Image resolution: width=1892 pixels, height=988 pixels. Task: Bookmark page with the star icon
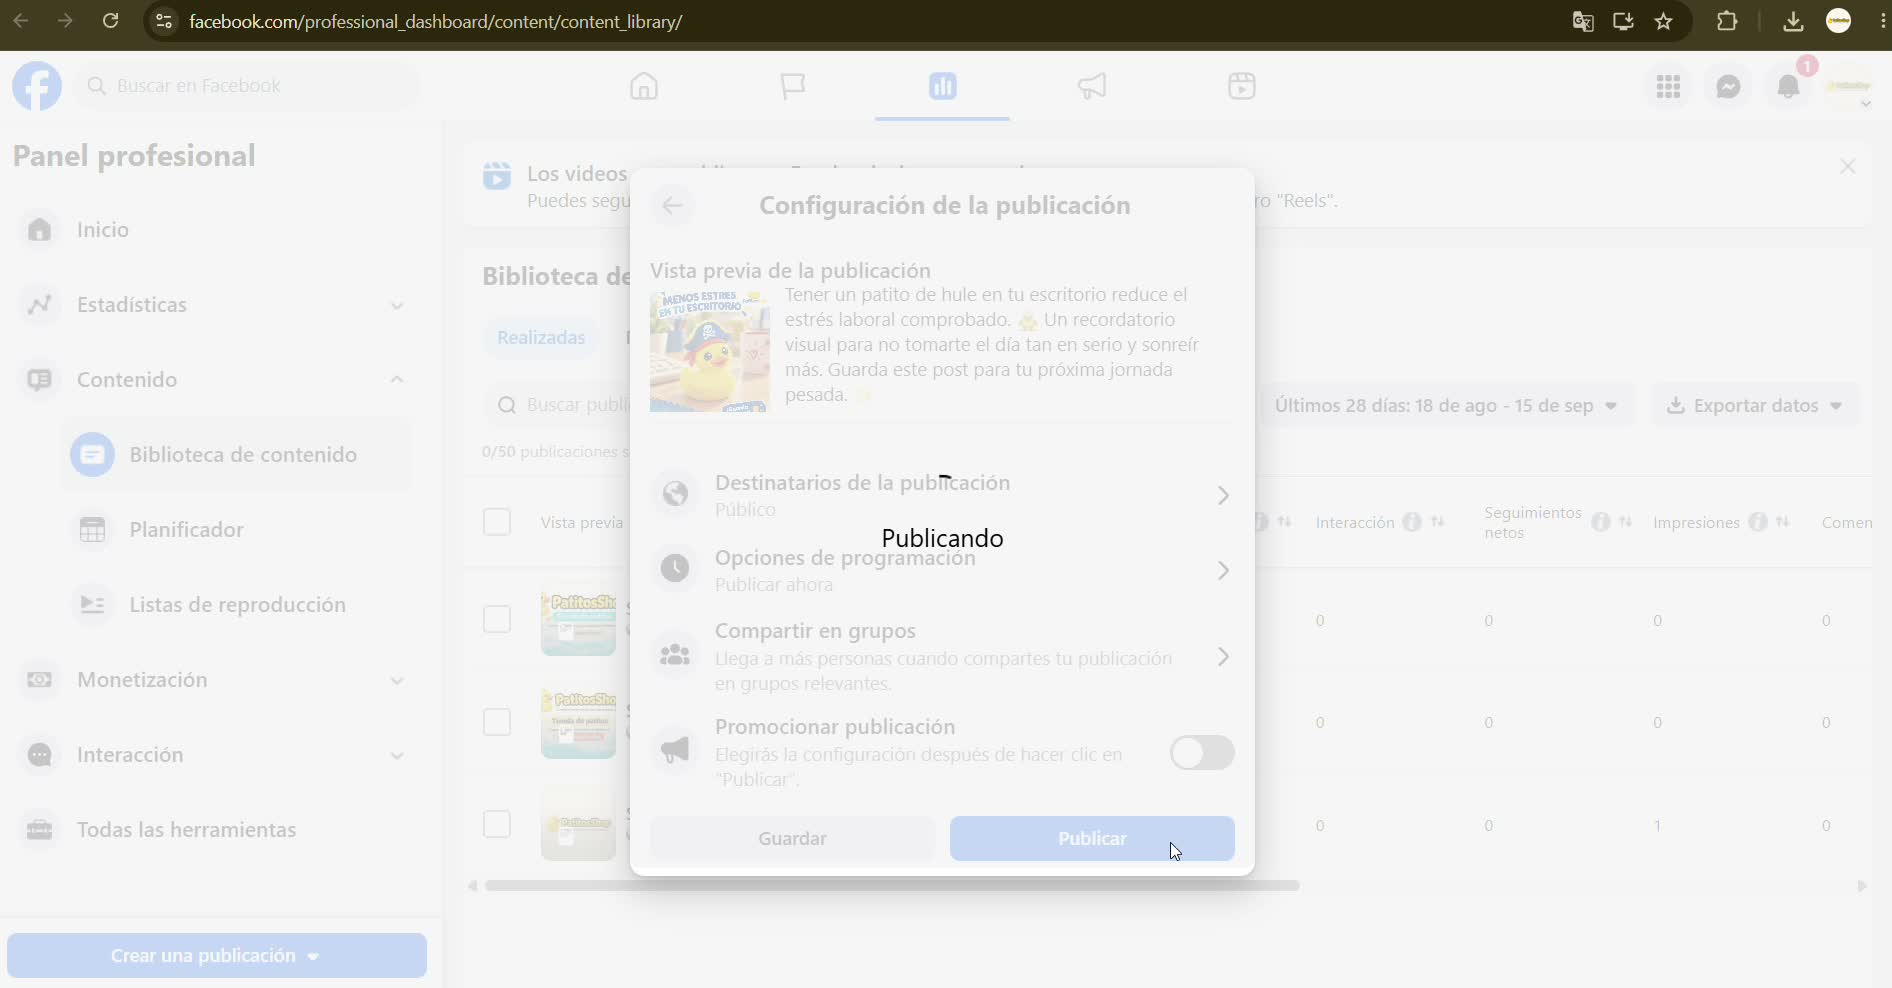coord(1664,21)
